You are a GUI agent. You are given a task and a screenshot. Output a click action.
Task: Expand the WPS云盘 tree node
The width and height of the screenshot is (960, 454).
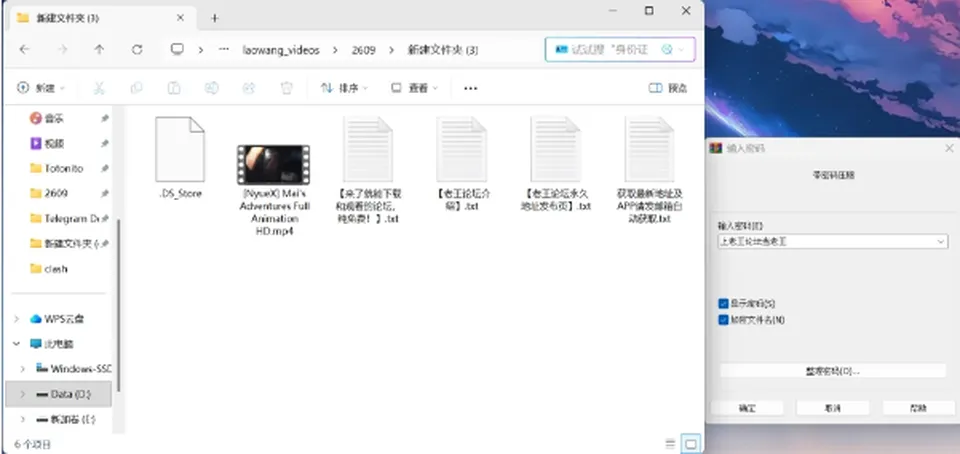pyautogui.click(x=17, y=319)
